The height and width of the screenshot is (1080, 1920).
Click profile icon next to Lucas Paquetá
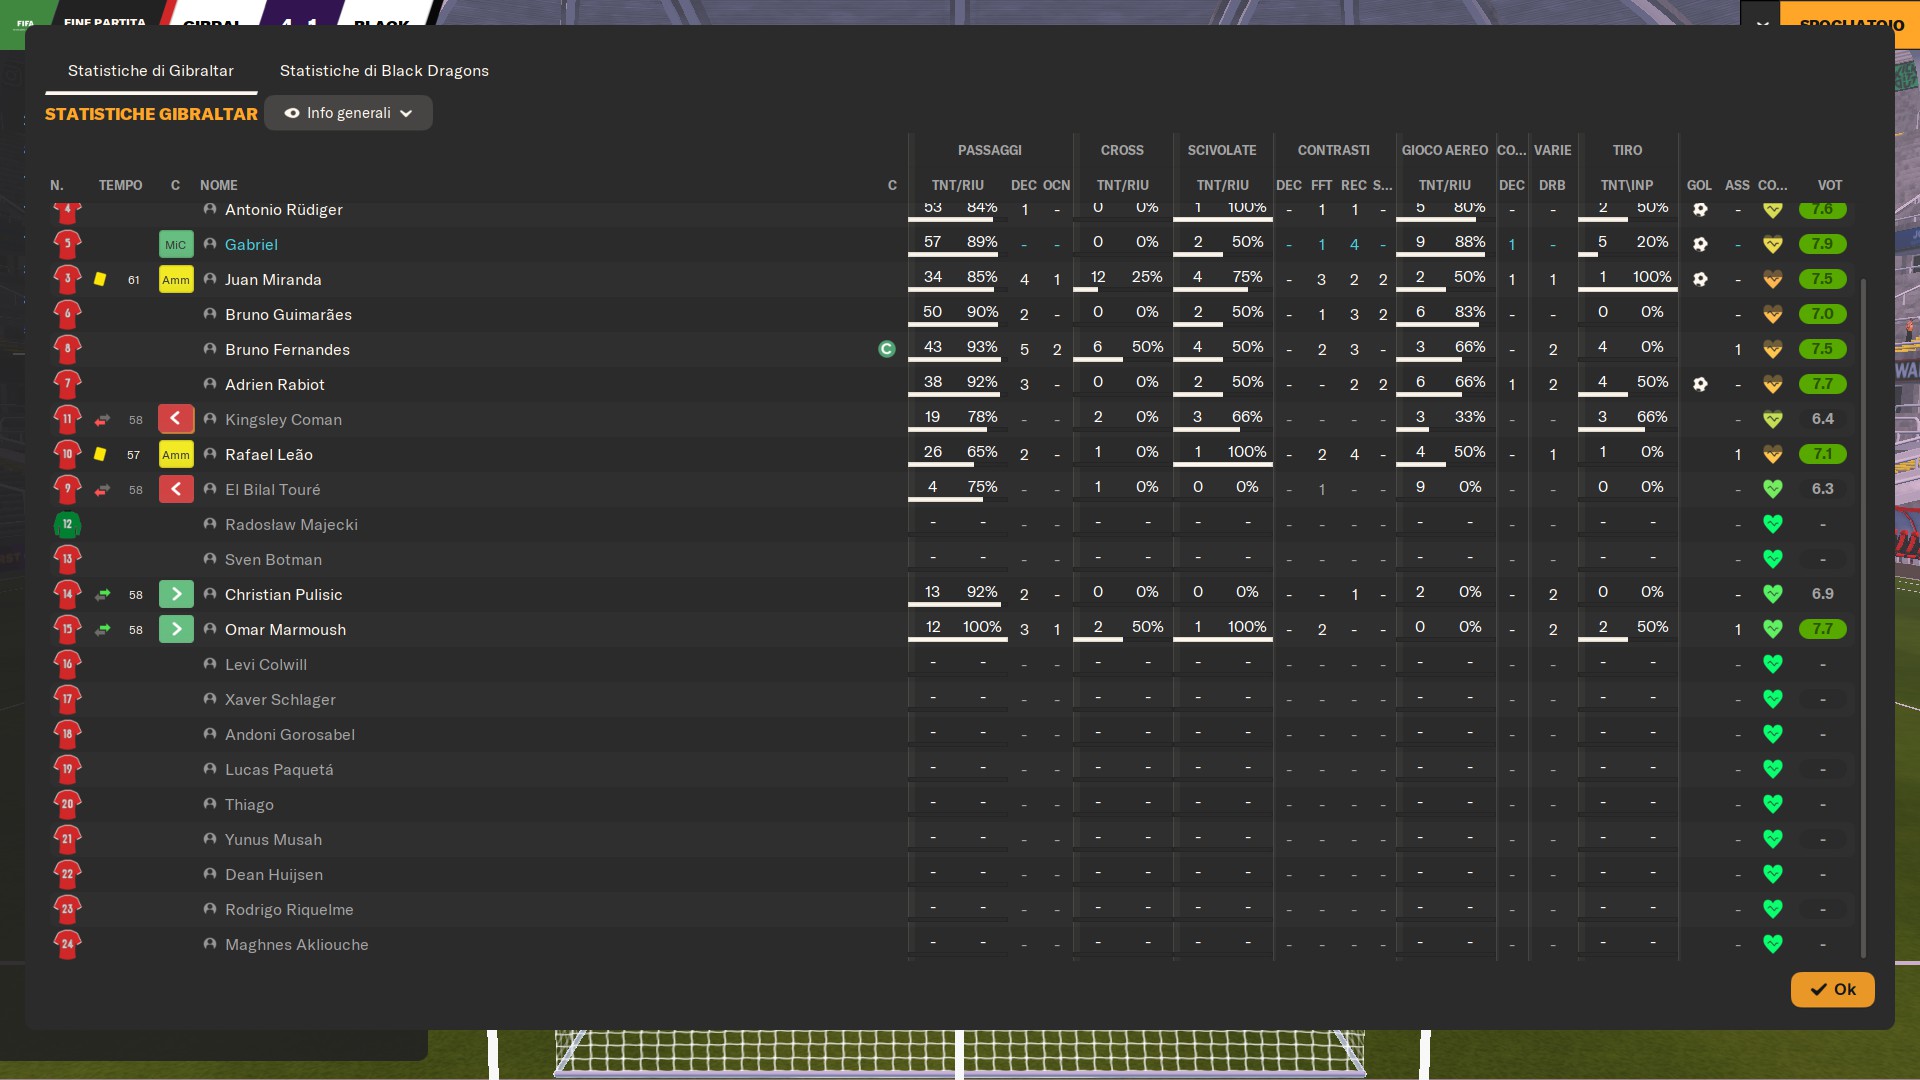pos(210,769)
